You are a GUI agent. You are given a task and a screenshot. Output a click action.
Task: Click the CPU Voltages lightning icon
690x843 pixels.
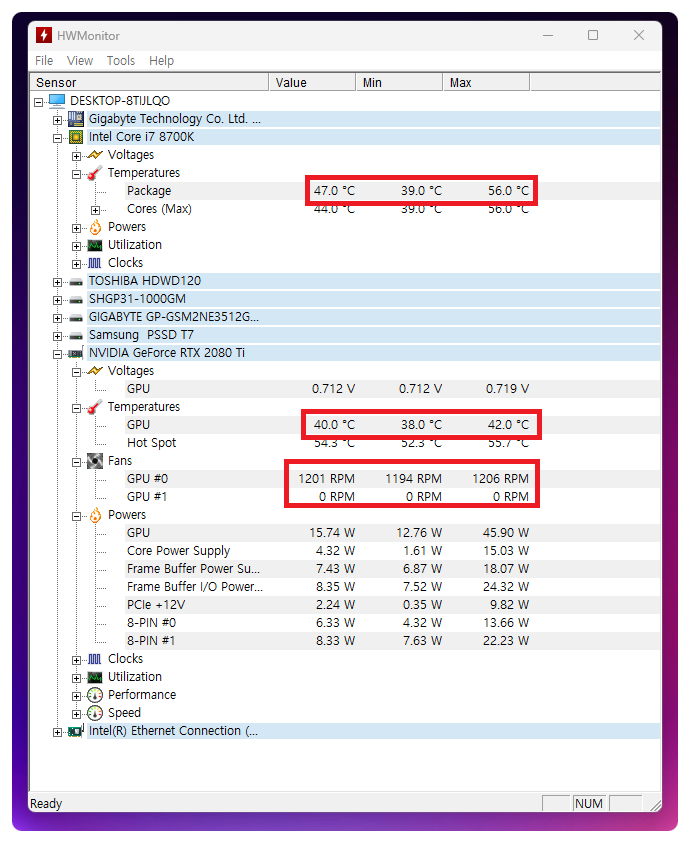pyautogui.click(x=95, y=155)
